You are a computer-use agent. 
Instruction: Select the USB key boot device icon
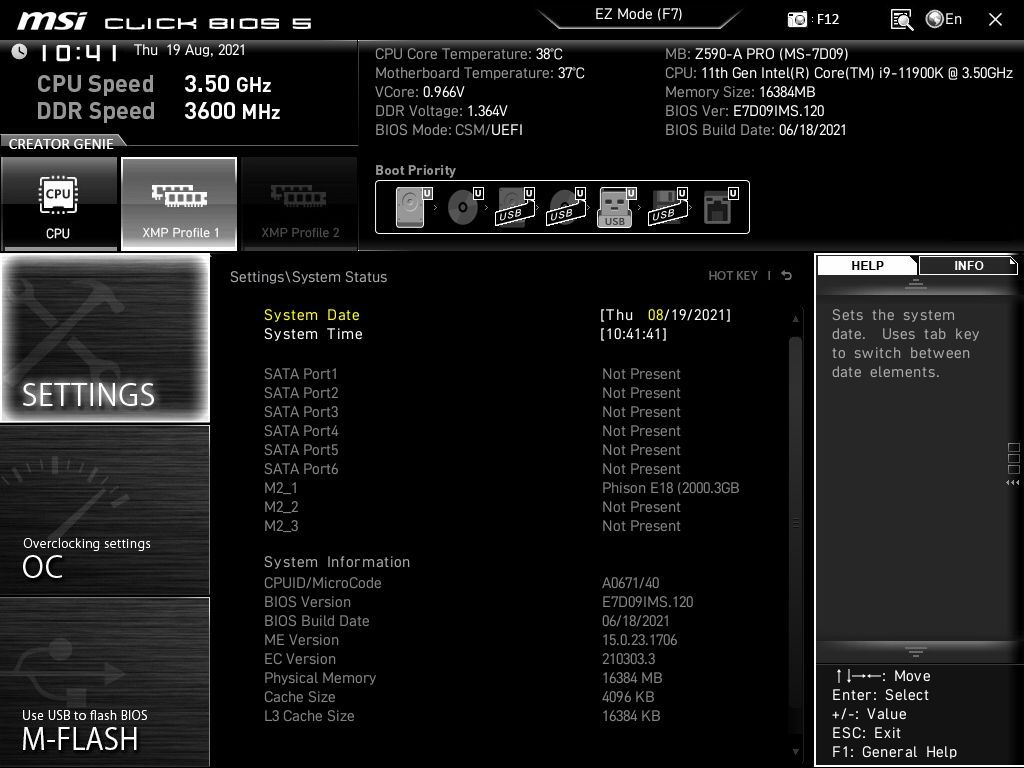click(x=616, y=207)
